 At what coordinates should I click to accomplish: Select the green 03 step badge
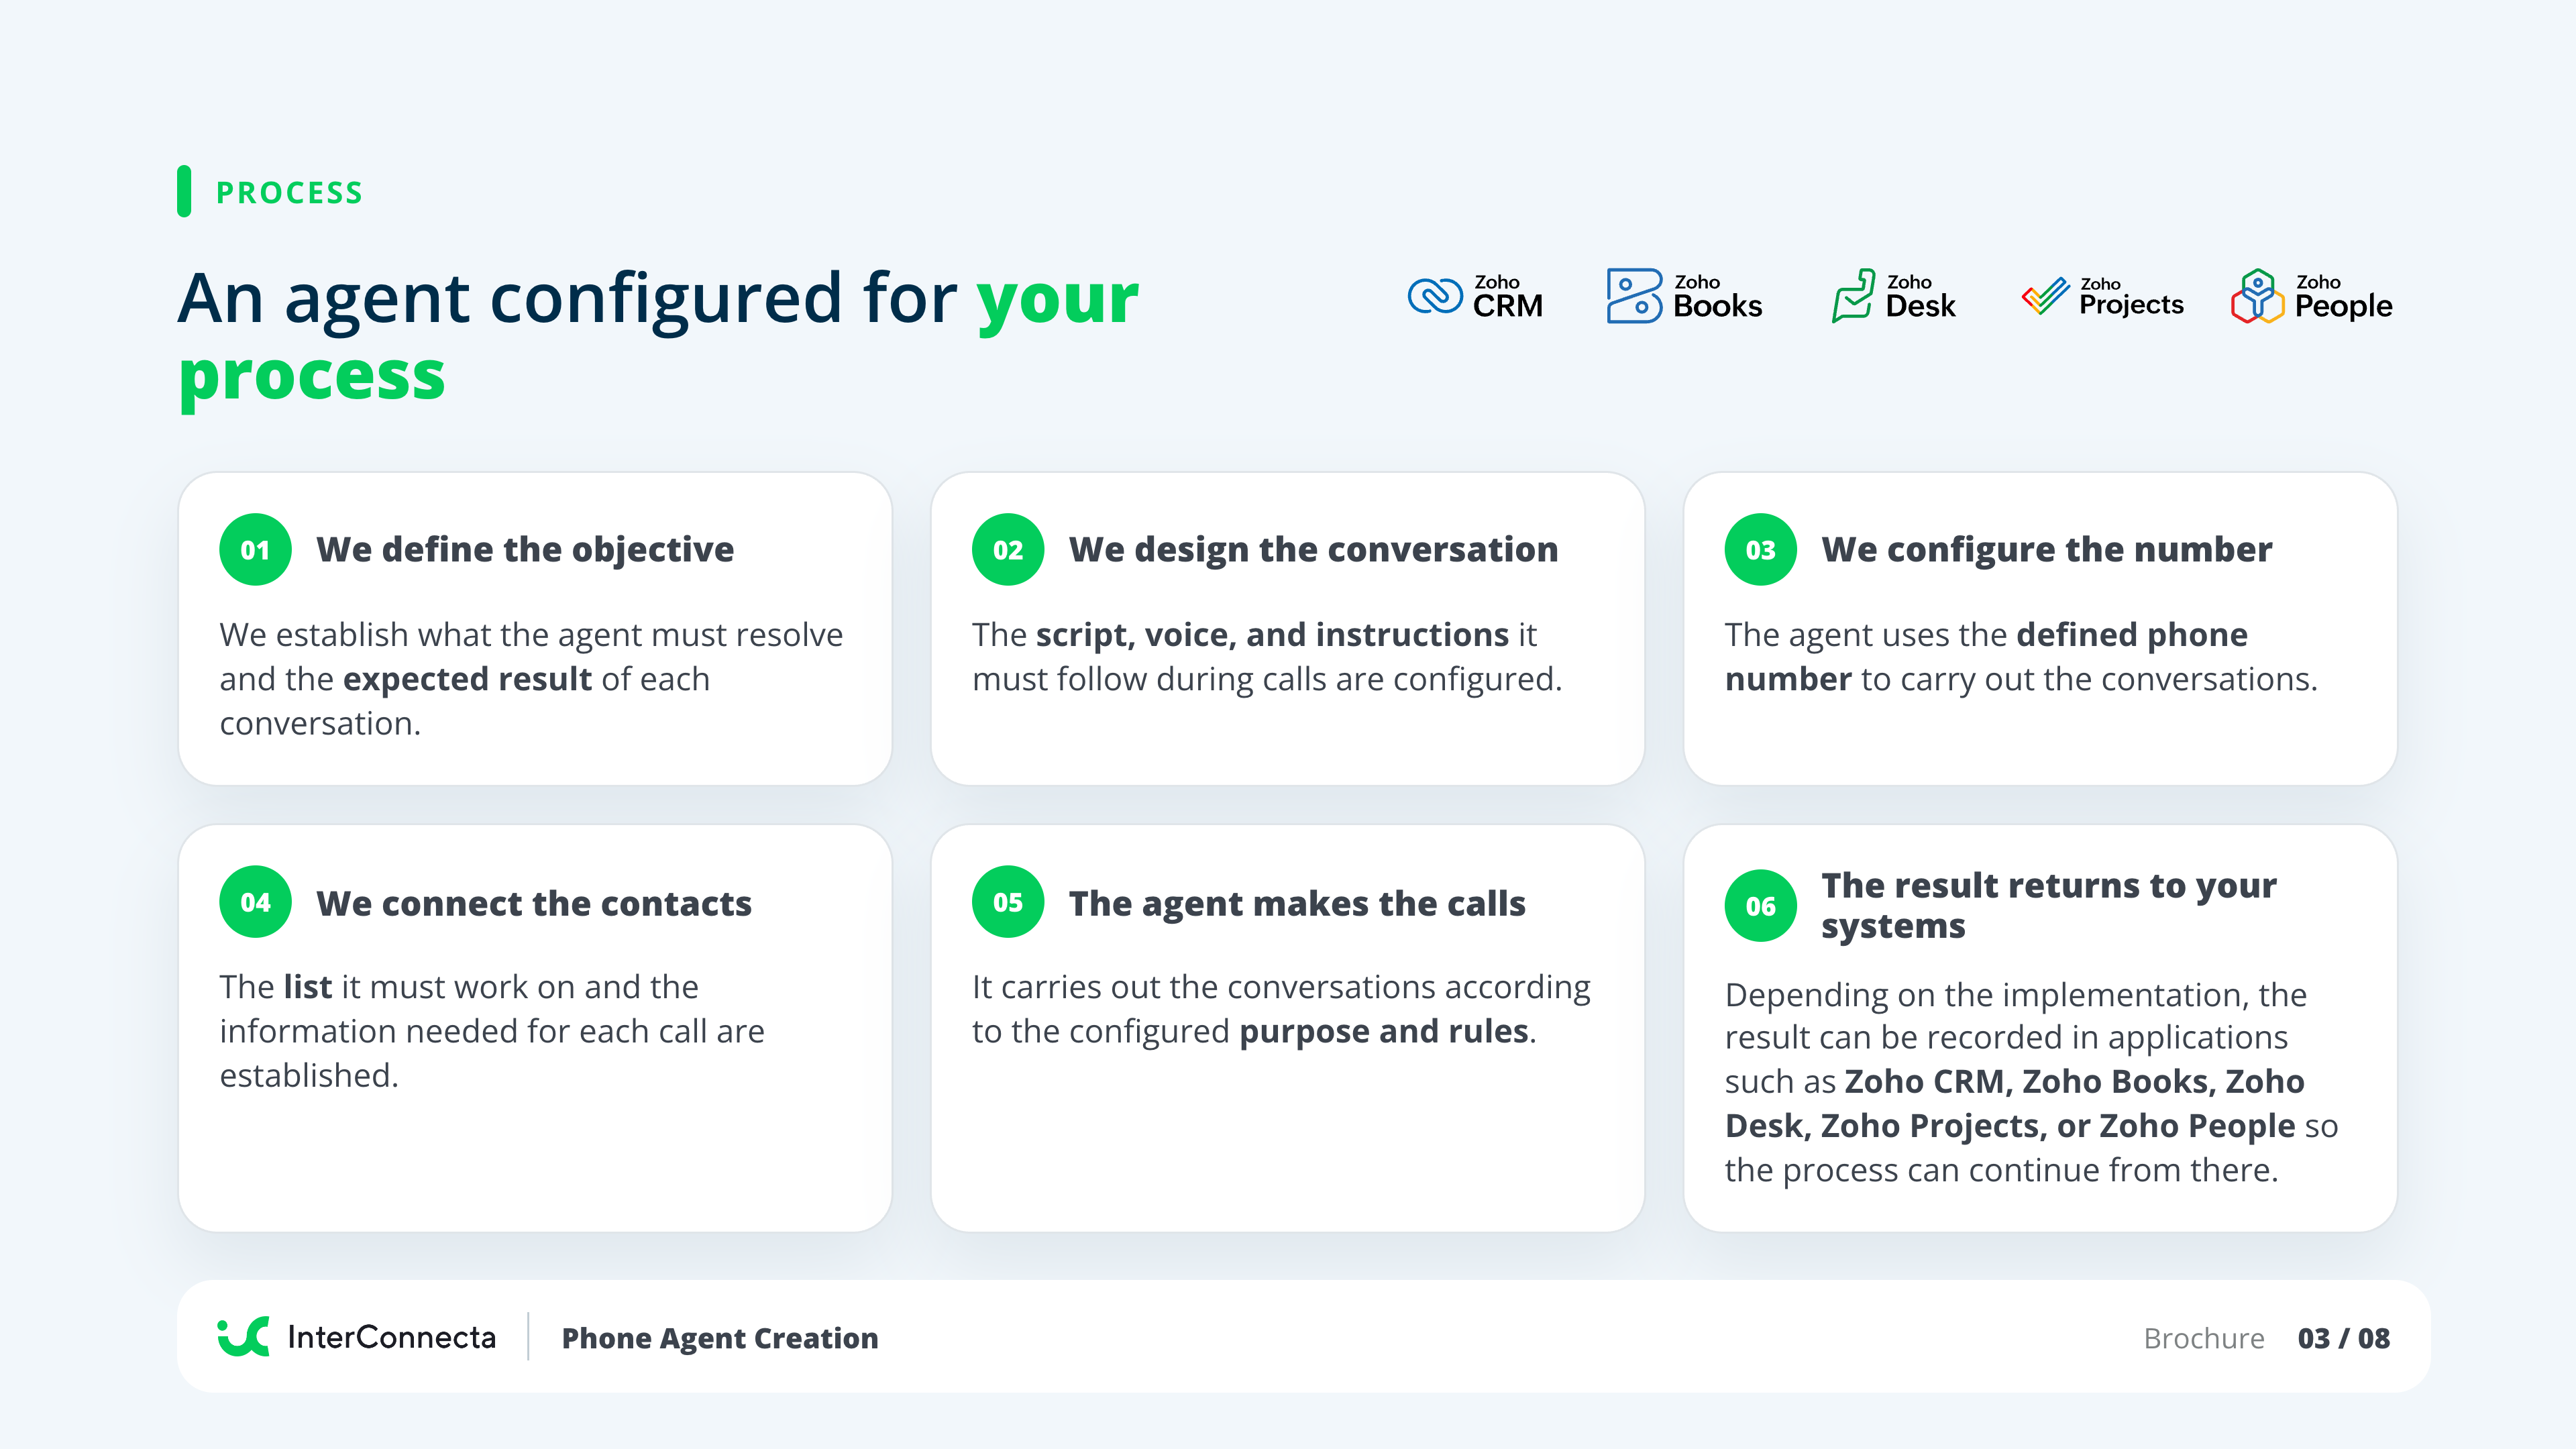click(x=1761, y=550)
